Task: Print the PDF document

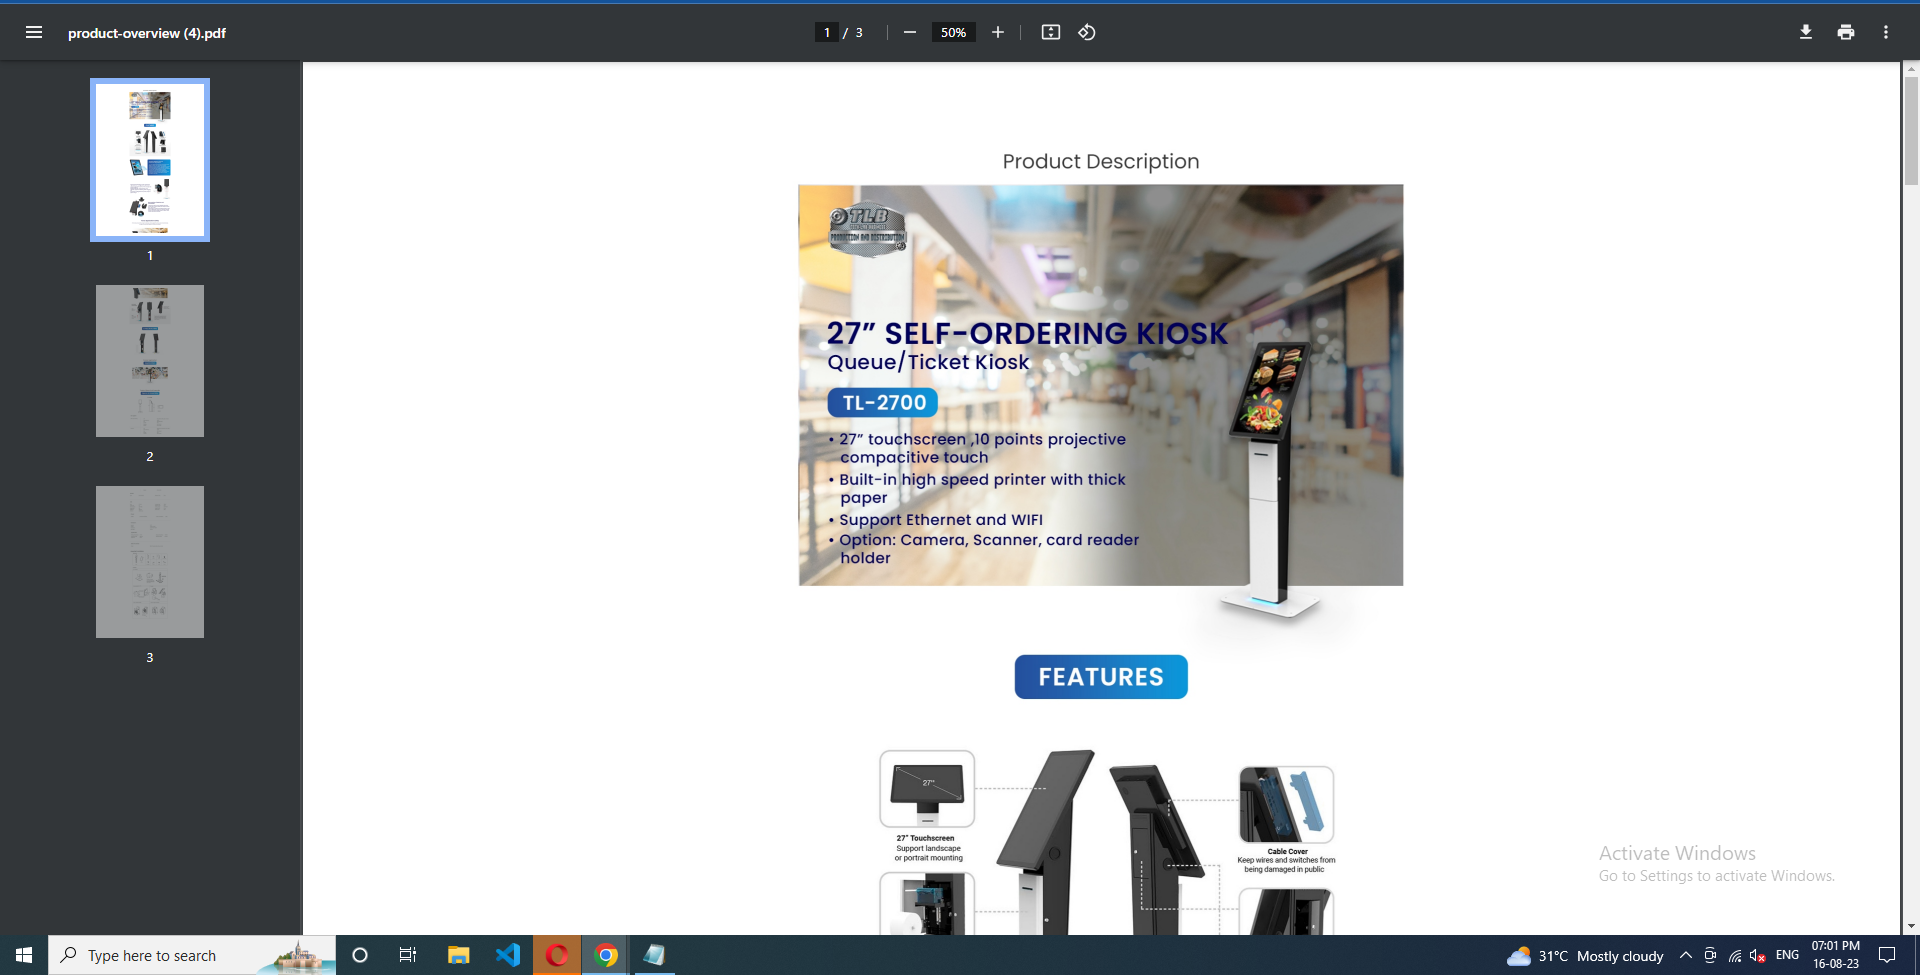Action: 1846,32
